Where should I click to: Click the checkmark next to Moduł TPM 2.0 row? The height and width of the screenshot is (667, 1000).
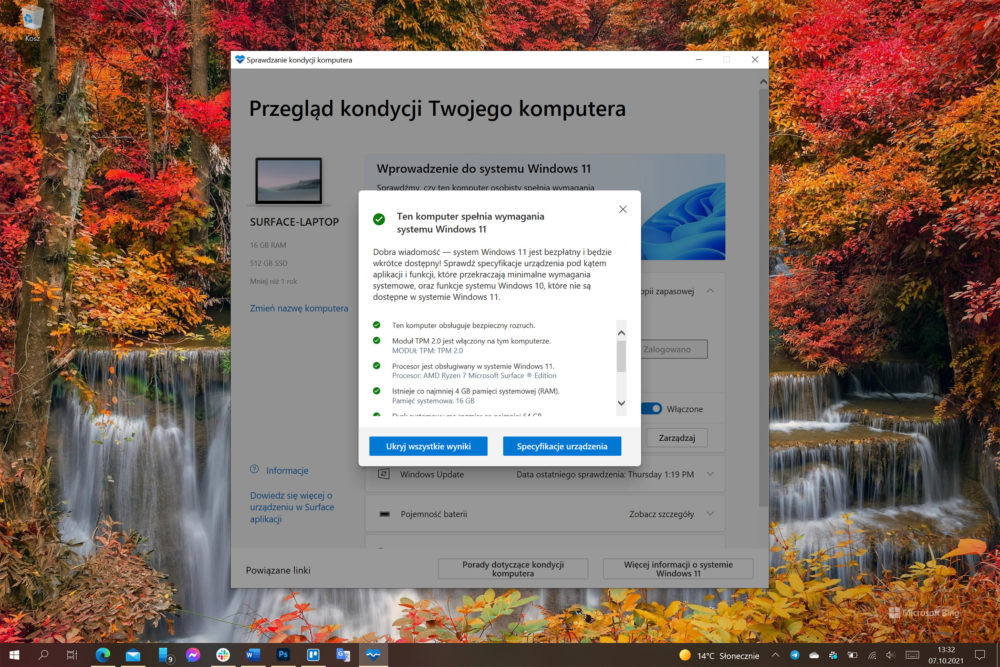click(x=376, y=341)
